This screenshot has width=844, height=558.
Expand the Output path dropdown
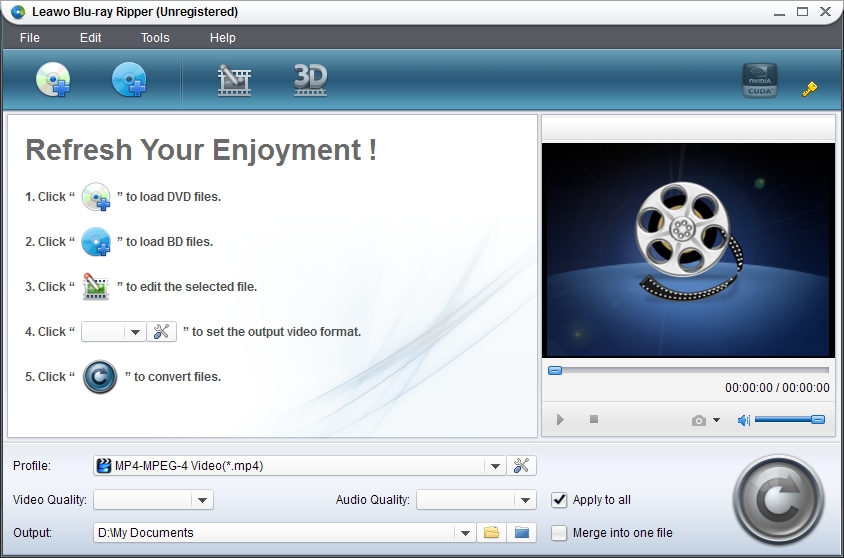point(465,533)
